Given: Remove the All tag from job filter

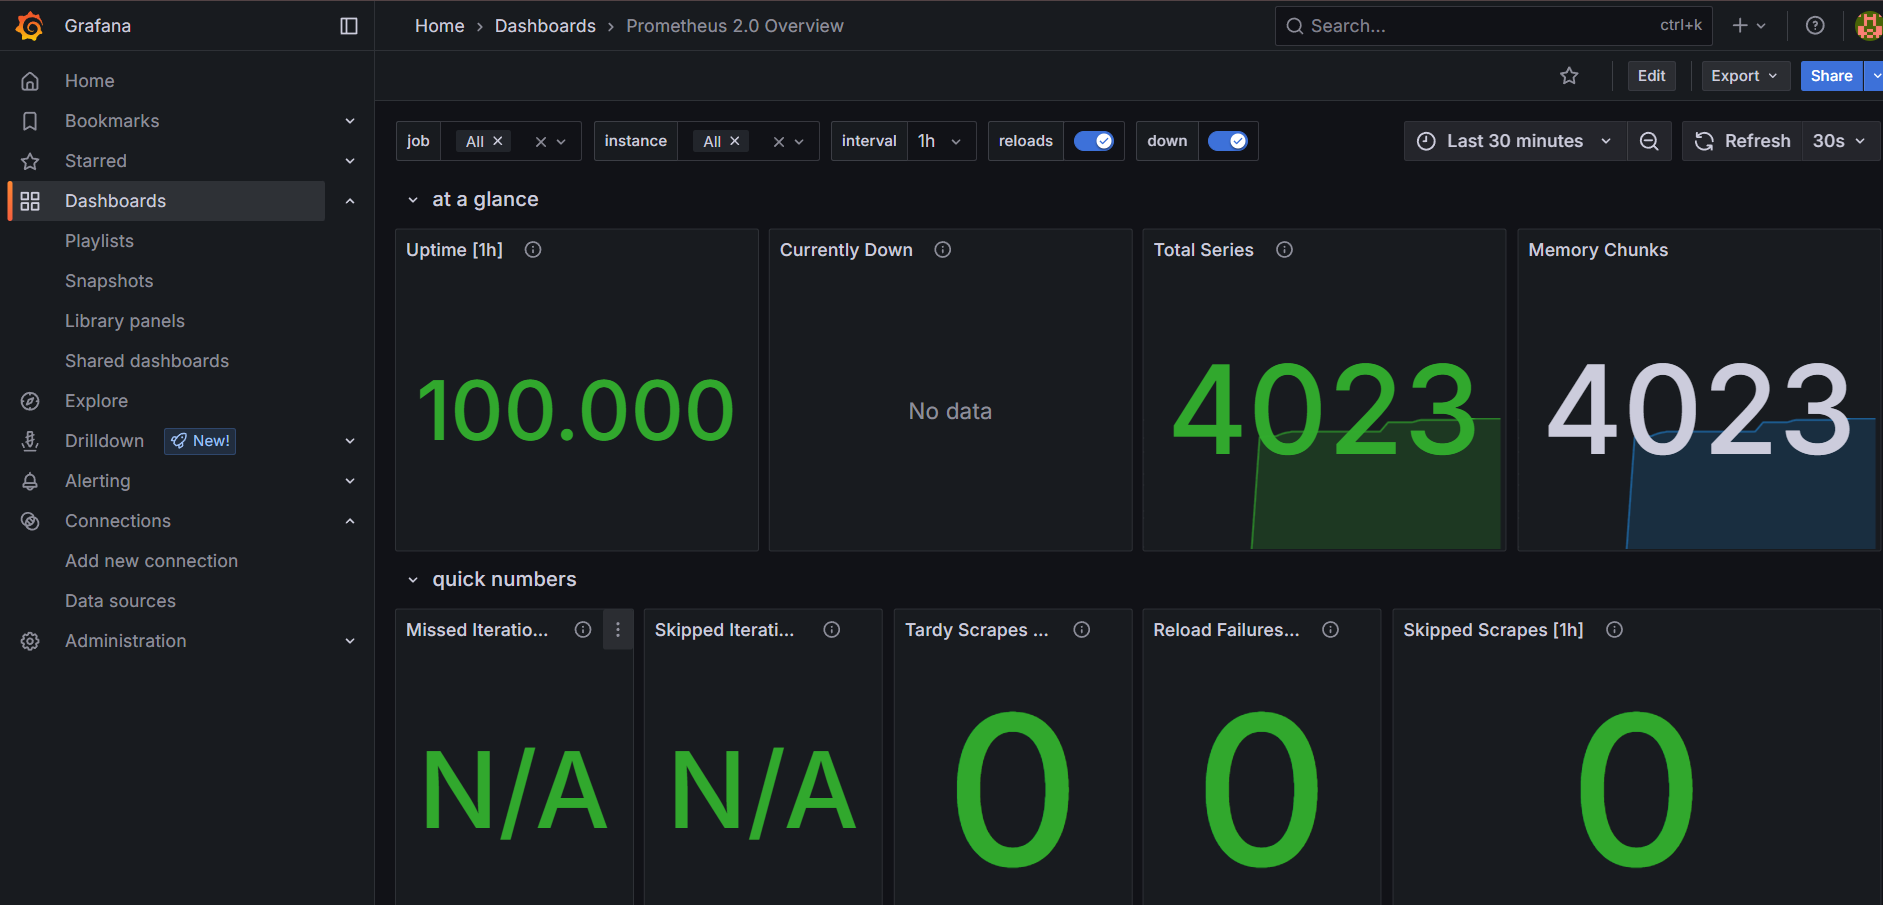Looking at the screenshot, I should pyautogui.click(x=498, y=141).
